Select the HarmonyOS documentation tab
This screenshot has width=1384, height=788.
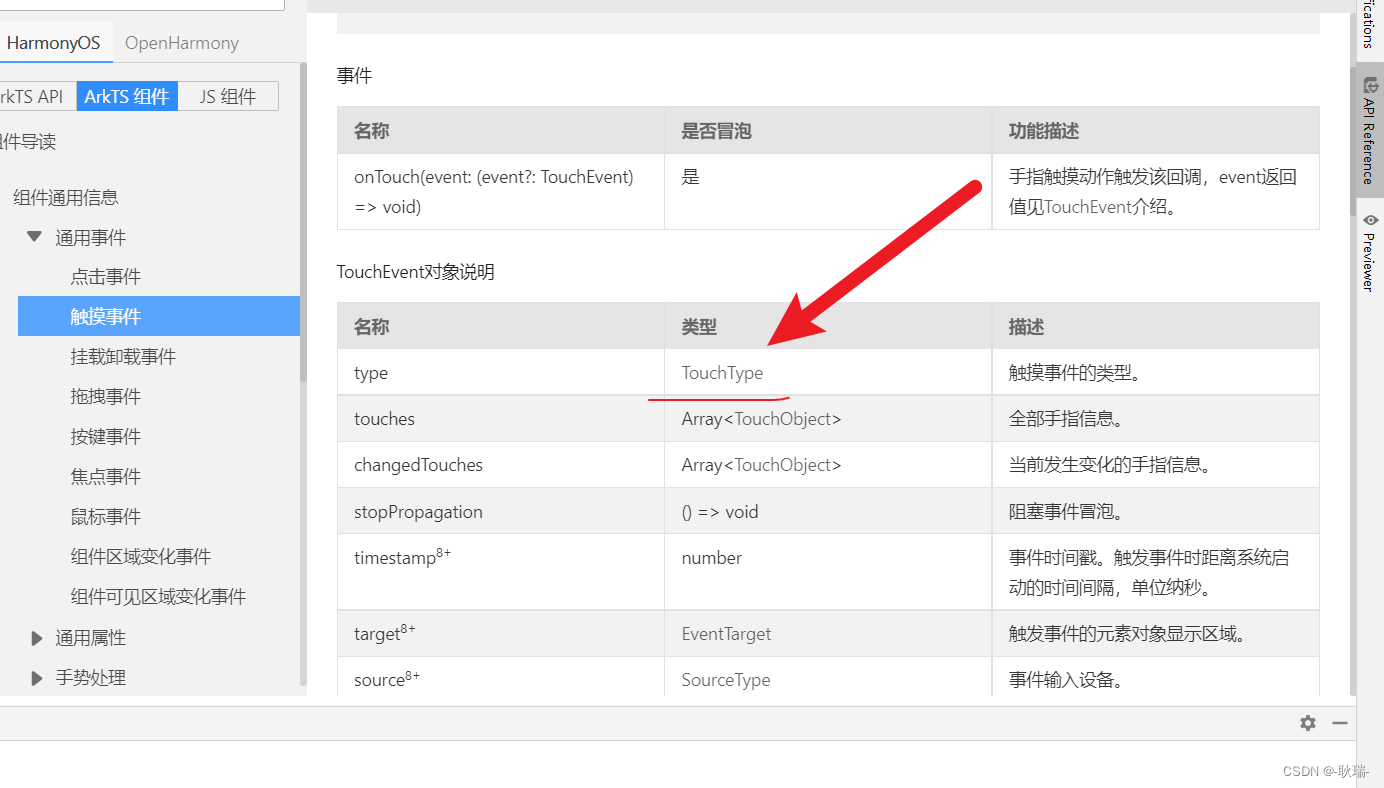tap(53, 43)
